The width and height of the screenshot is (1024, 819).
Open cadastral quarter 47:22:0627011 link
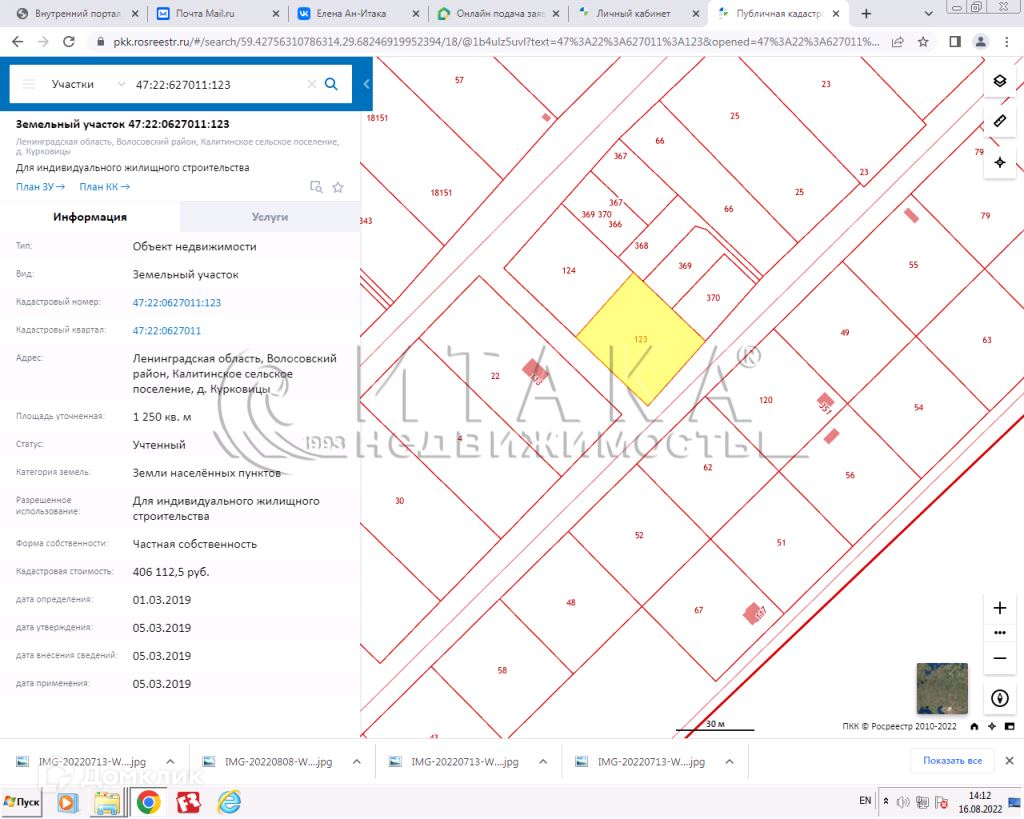pos(167,330)
